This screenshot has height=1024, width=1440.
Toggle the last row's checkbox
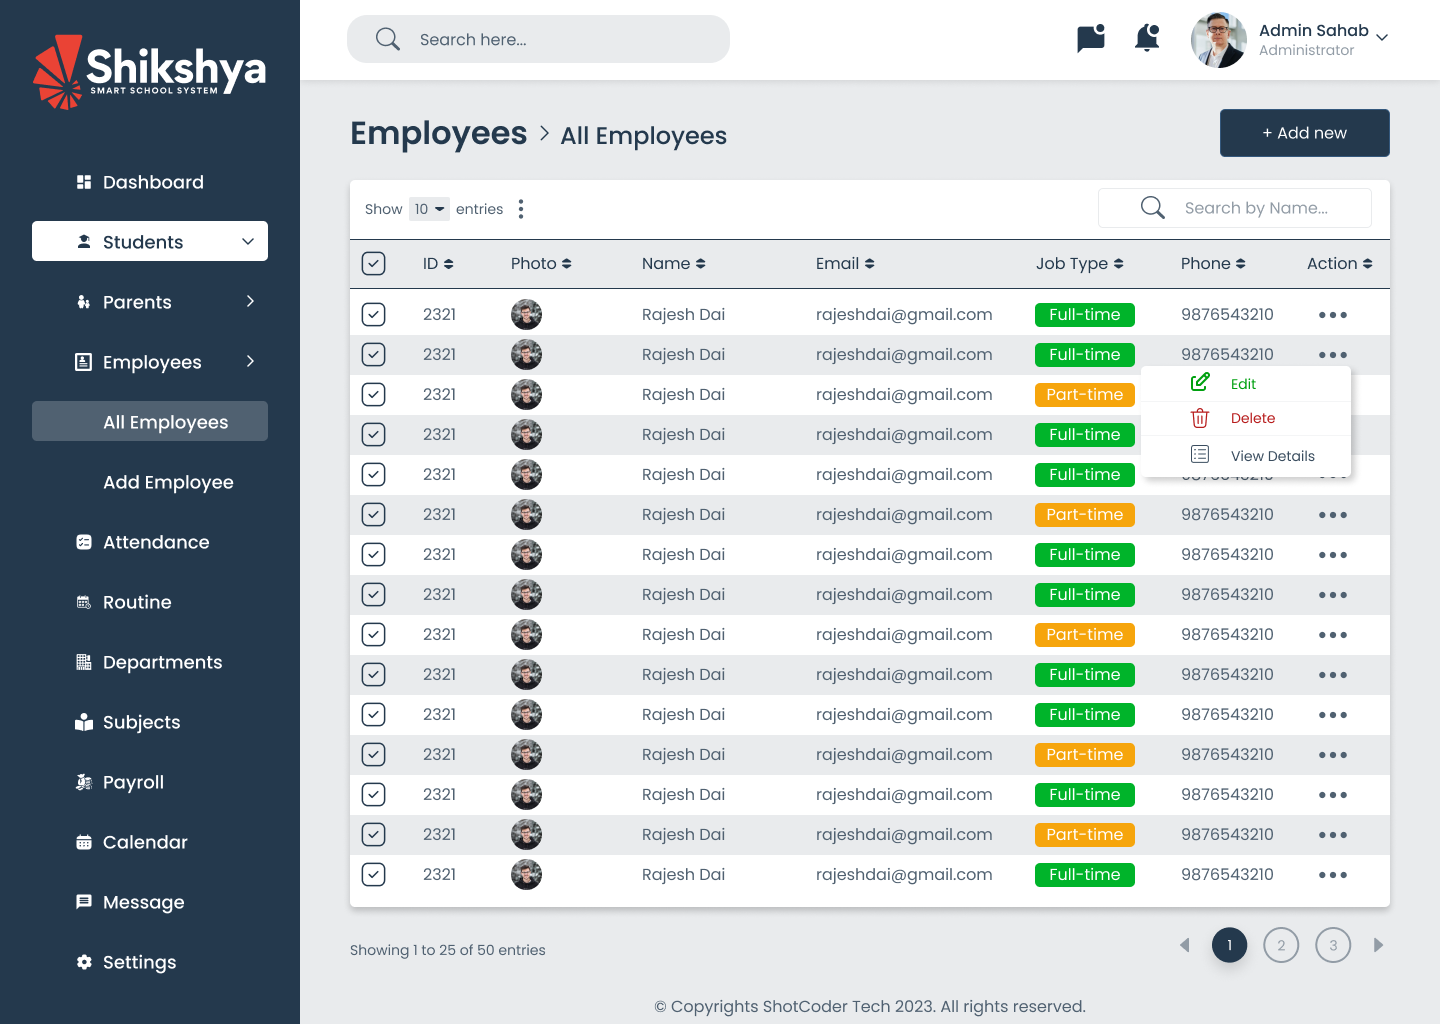coord(373,875)
